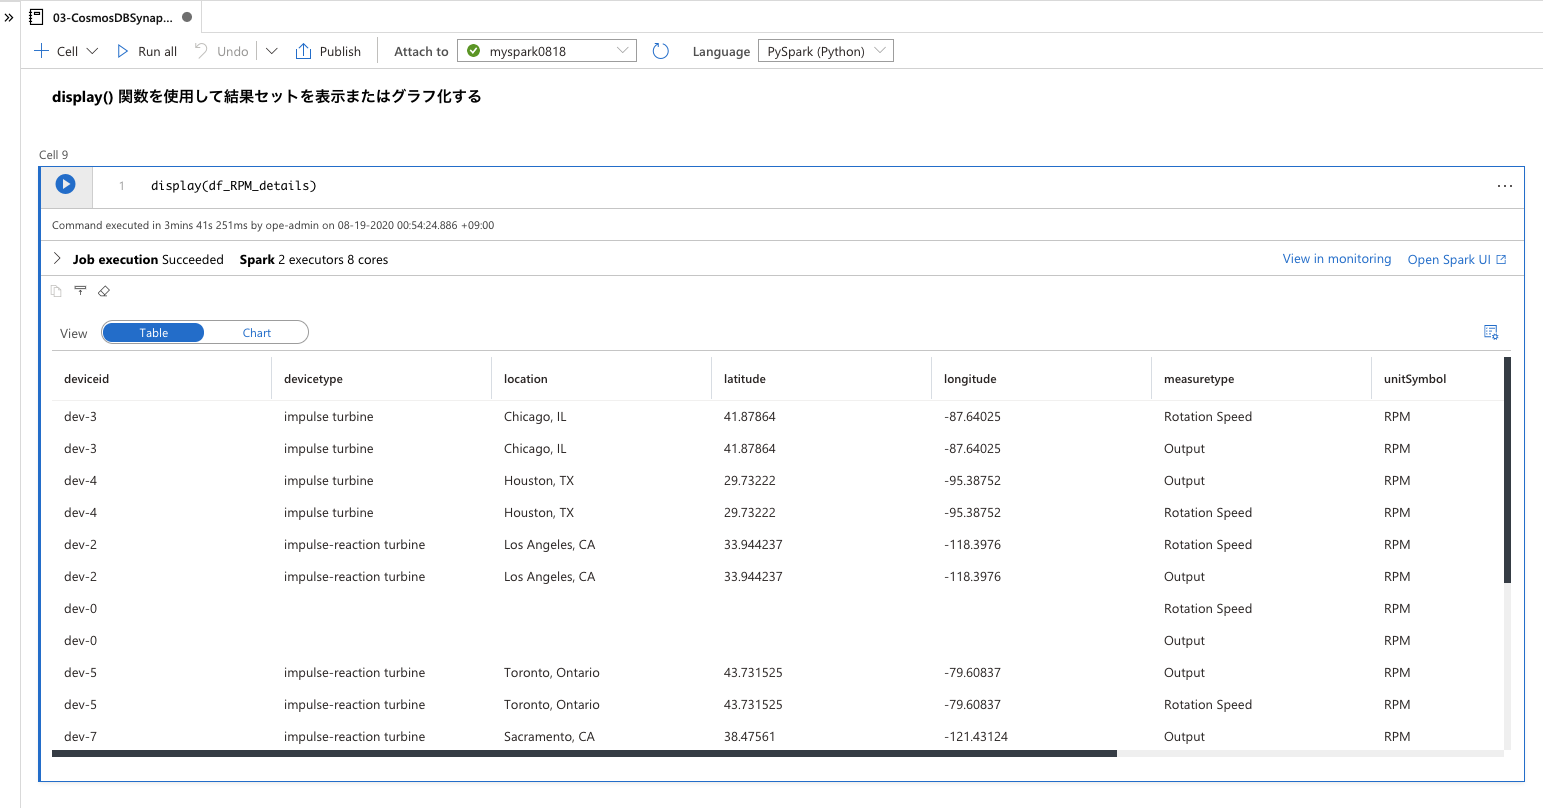
Task: Open the cell's more options ellipsis
Action: (1504, 186)
